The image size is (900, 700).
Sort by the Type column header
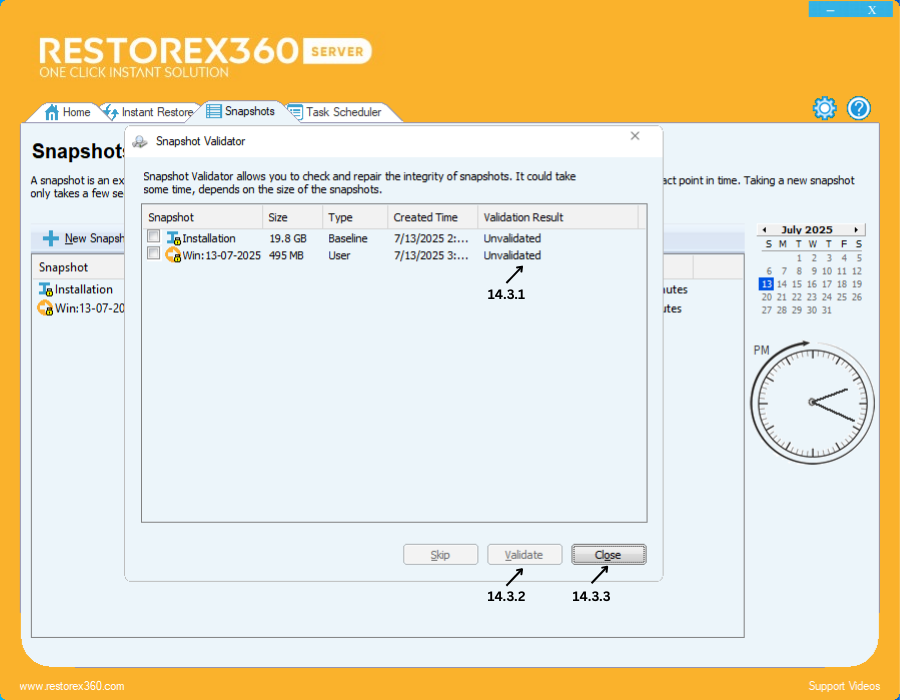355,217
